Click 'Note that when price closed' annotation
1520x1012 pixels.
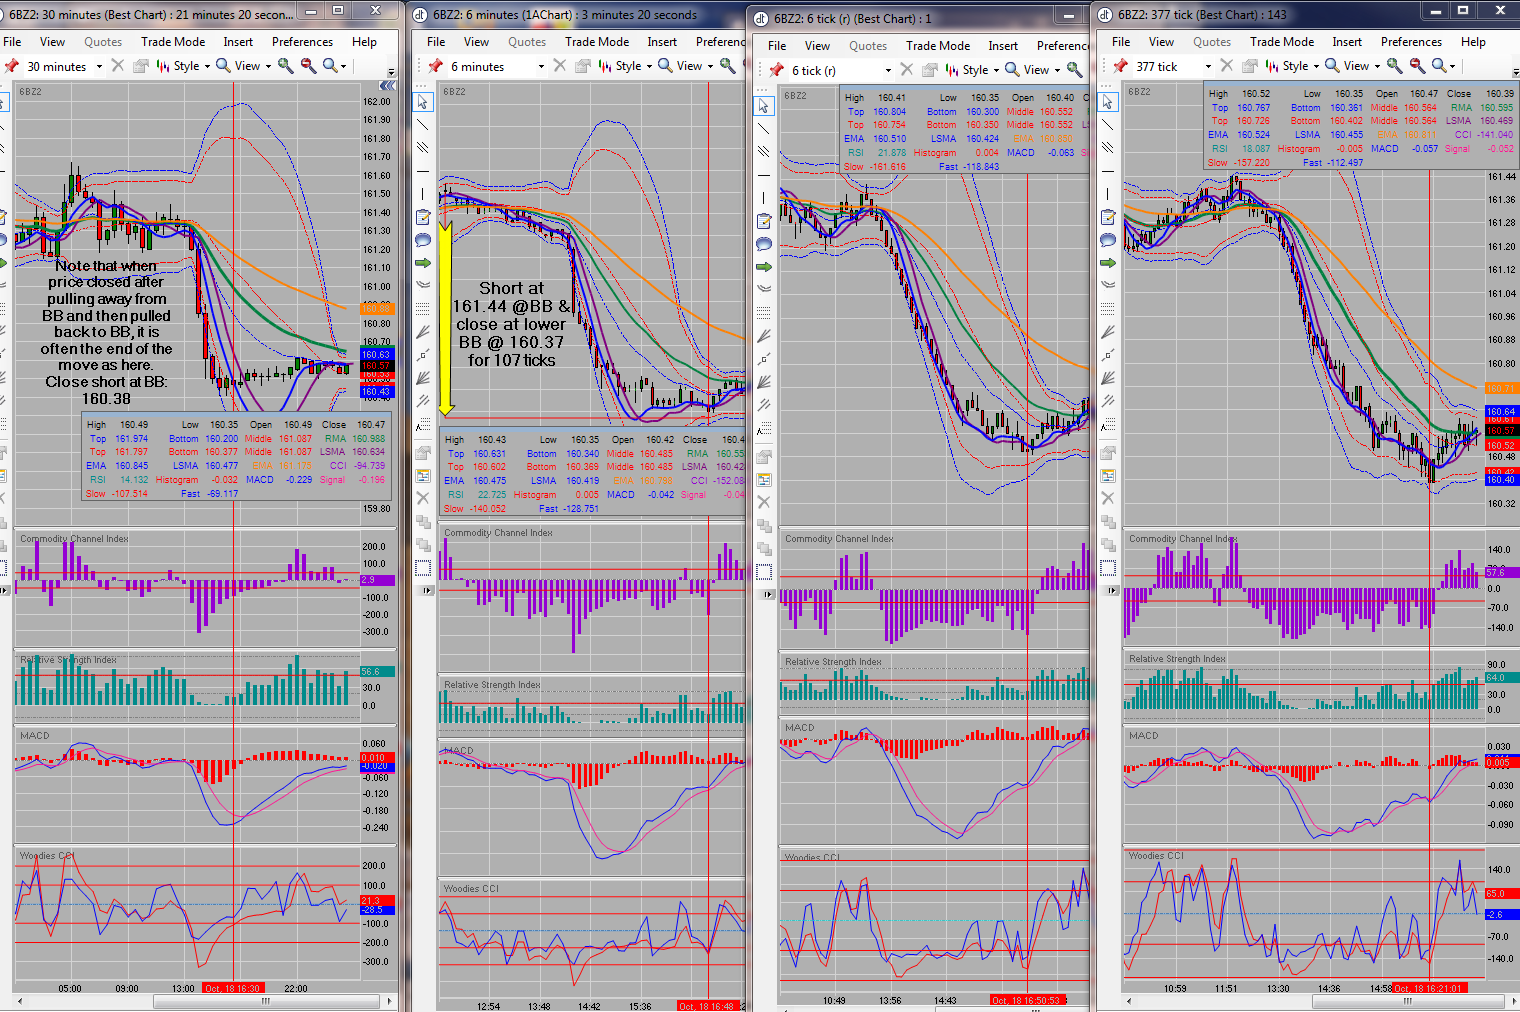pos(106,332)
